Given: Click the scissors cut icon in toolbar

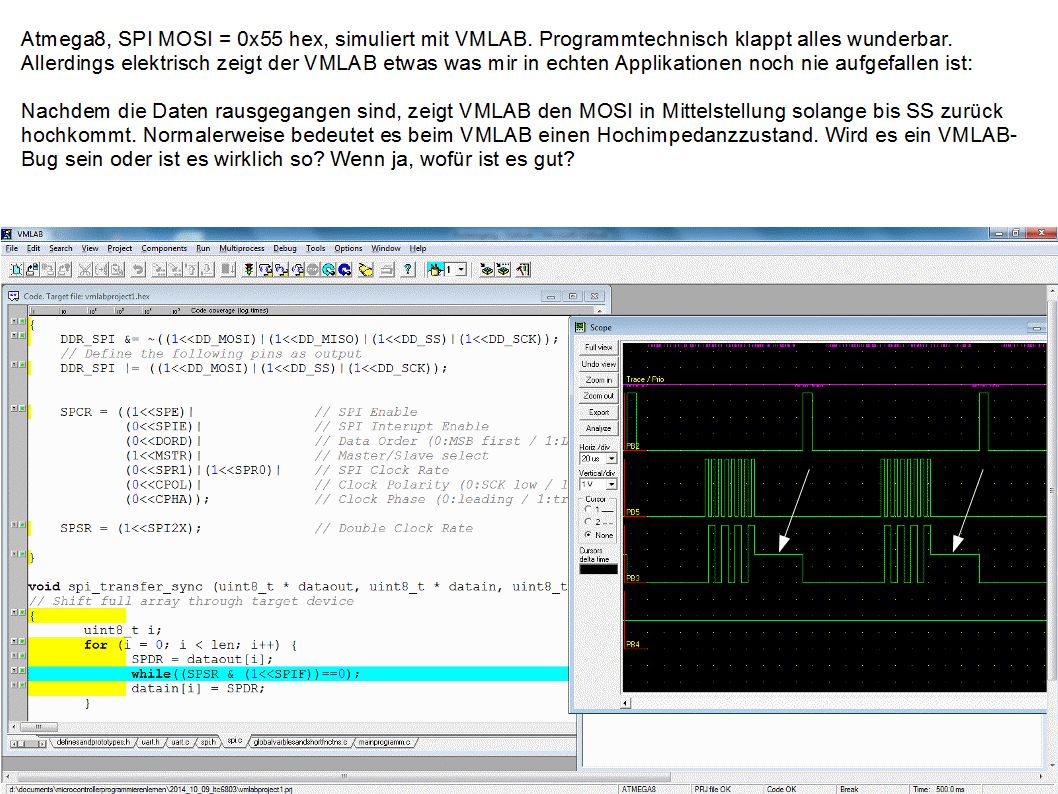Looking at the screenshot, I should (x=84, y=270).
